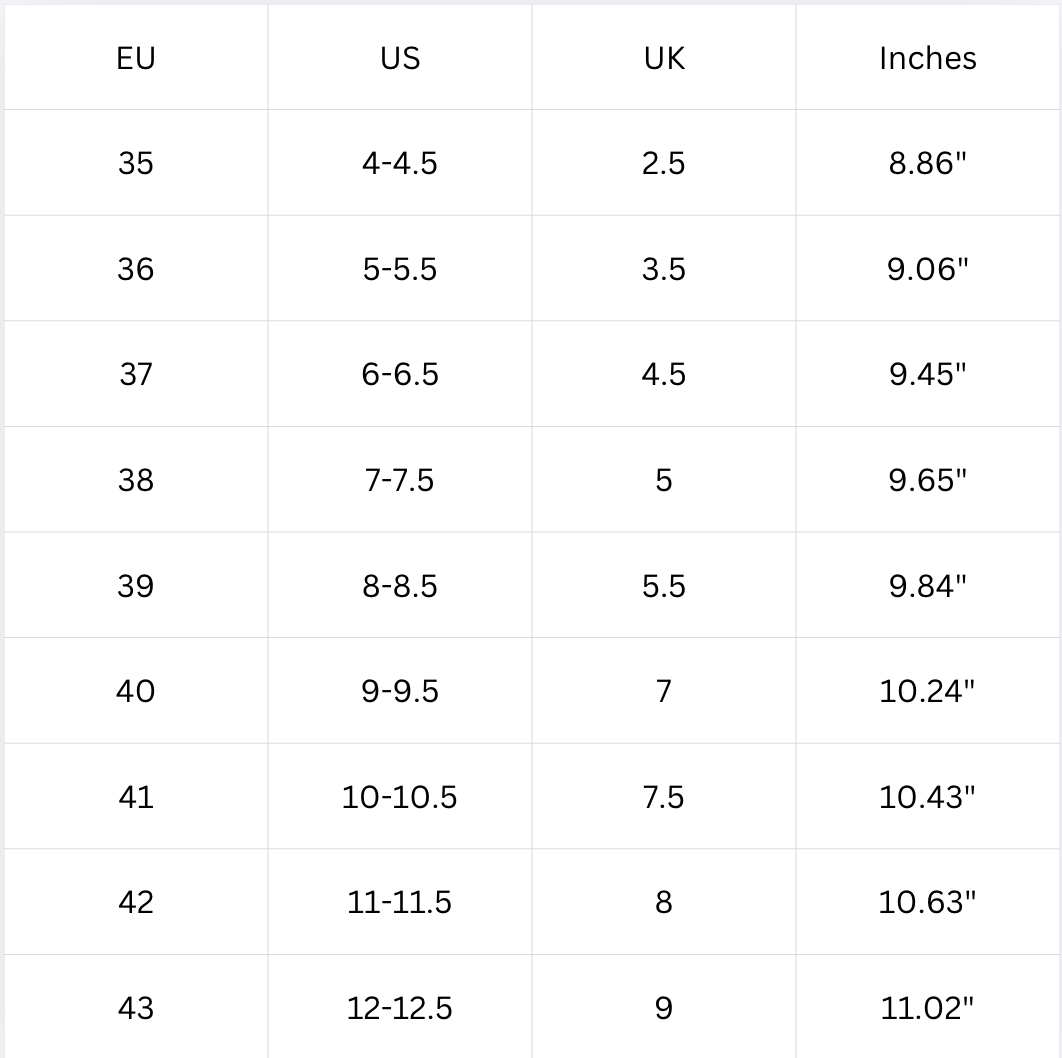Click the US column header
The image size is (1062, 1058).
(400, 58)
